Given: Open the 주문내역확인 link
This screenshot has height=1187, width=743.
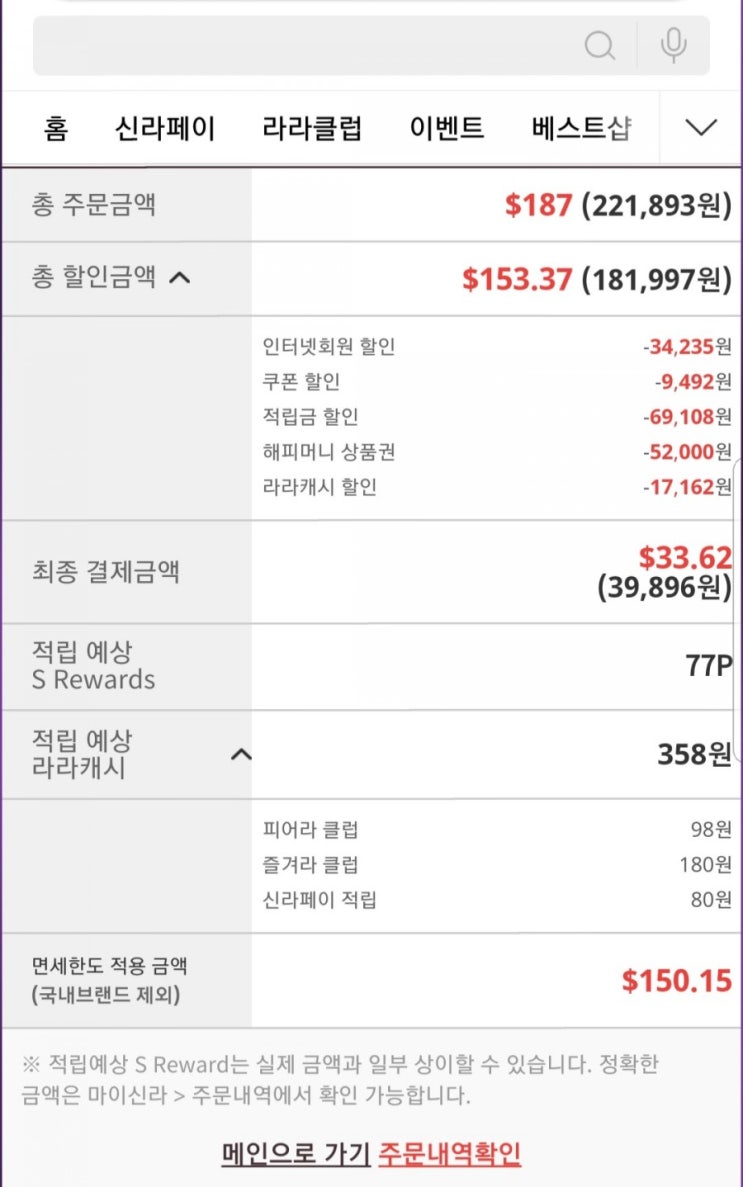Looking at the screenshot, I should (x=449, y=1153).
